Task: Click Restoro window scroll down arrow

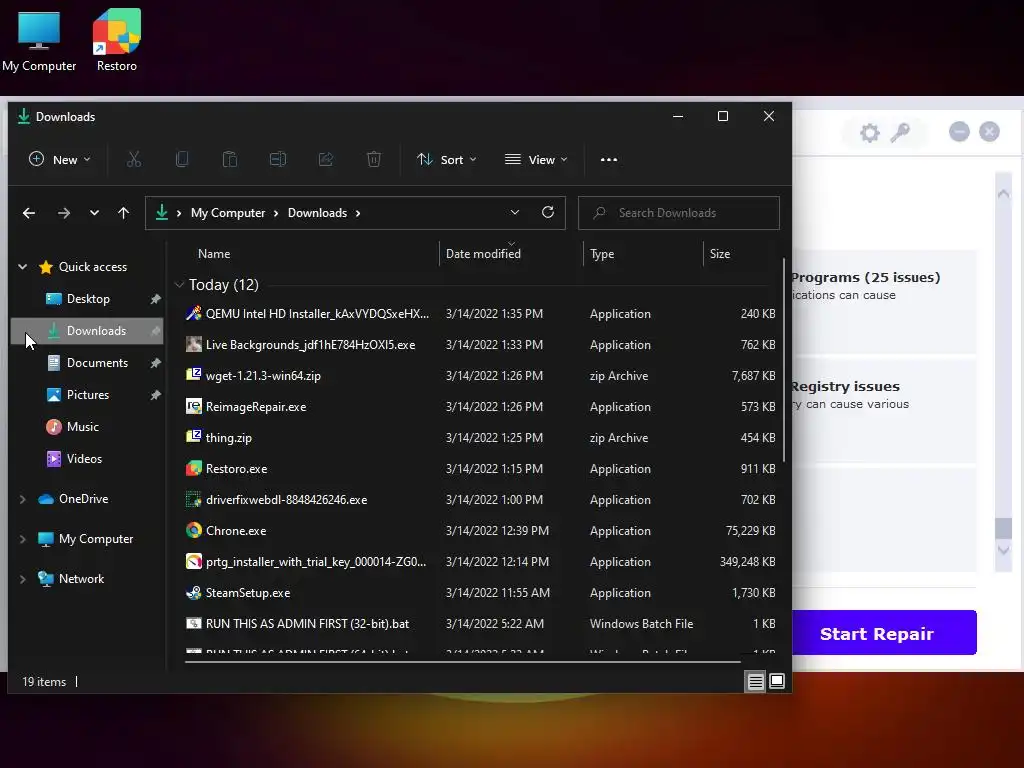Action: click(1003, 551)
